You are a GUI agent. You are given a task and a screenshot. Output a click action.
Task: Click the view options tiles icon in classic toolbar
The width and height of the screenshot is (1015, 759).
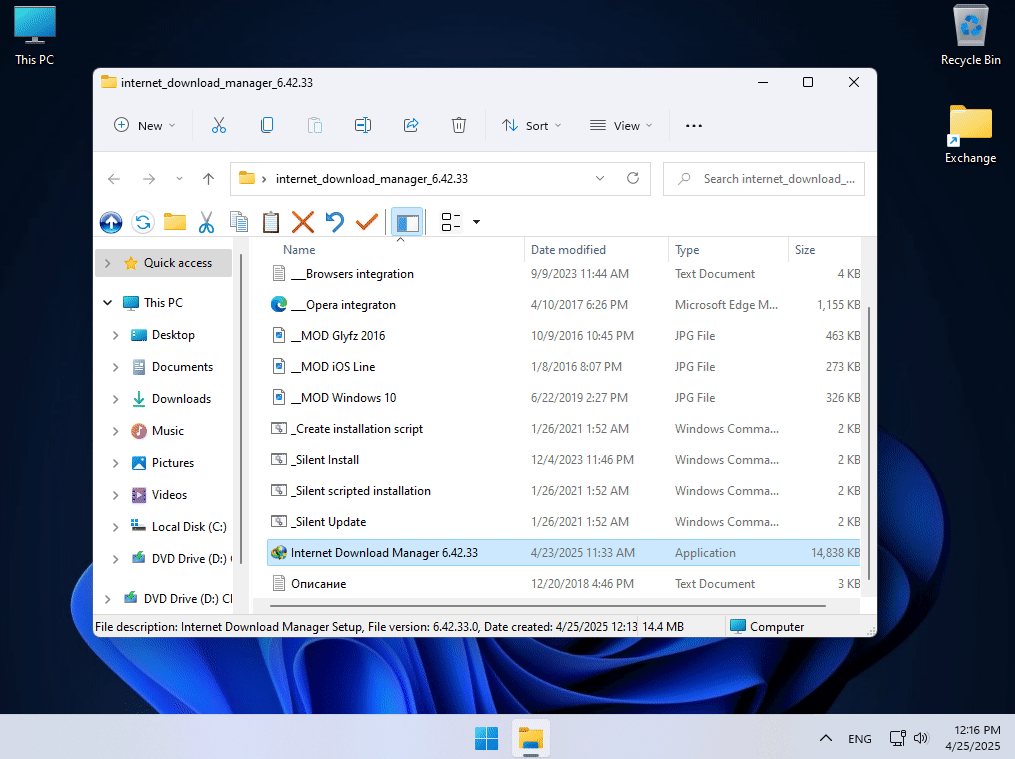point(451,222)
